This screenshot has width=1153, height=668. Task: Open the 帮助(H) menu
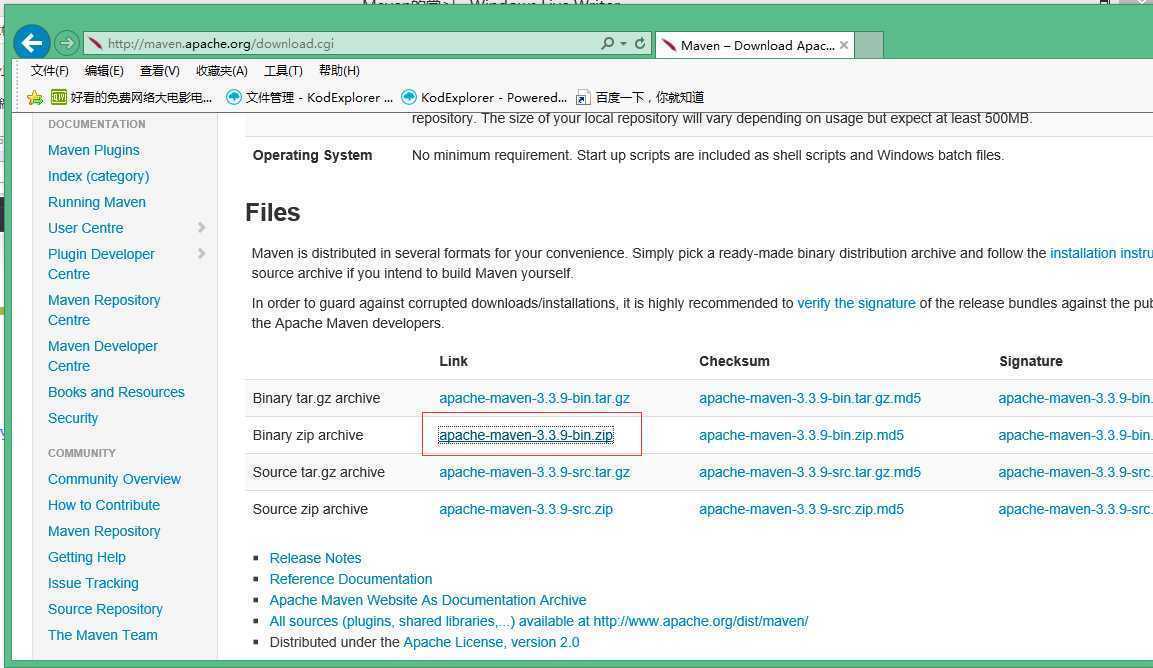pyautogui.click(x=339, y=71)
